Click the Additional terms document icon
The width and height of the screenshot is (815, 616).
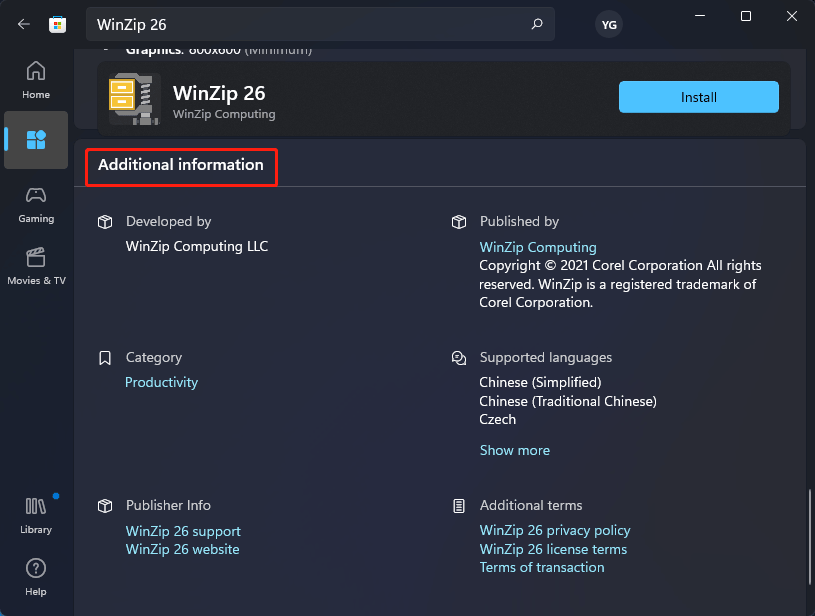point(459,506)
